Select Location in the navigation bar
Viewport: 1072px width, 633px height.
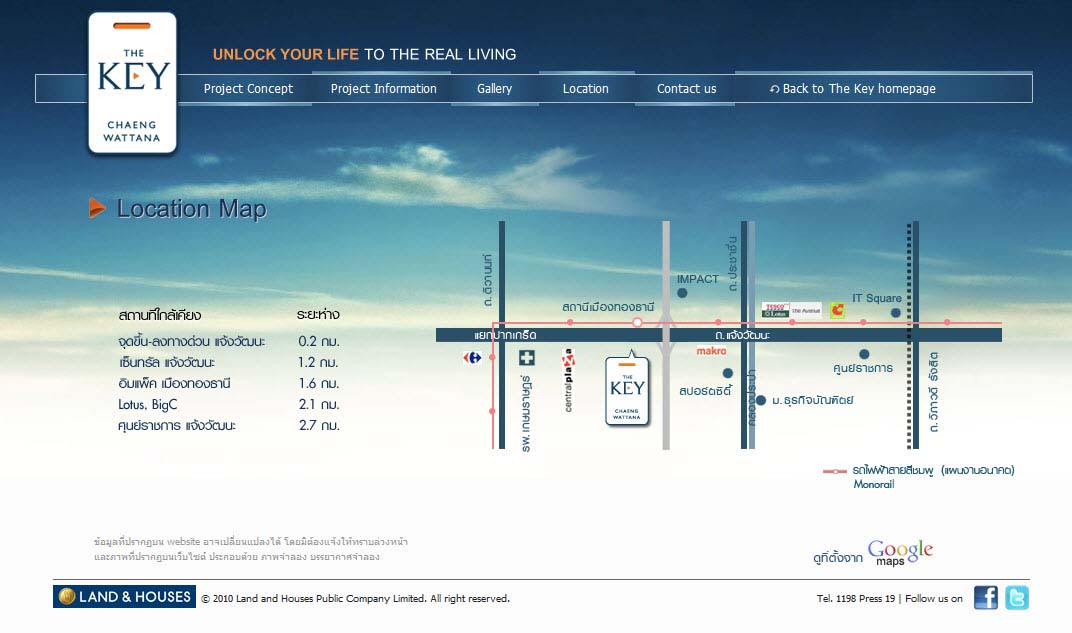click(x=585, y=89)
